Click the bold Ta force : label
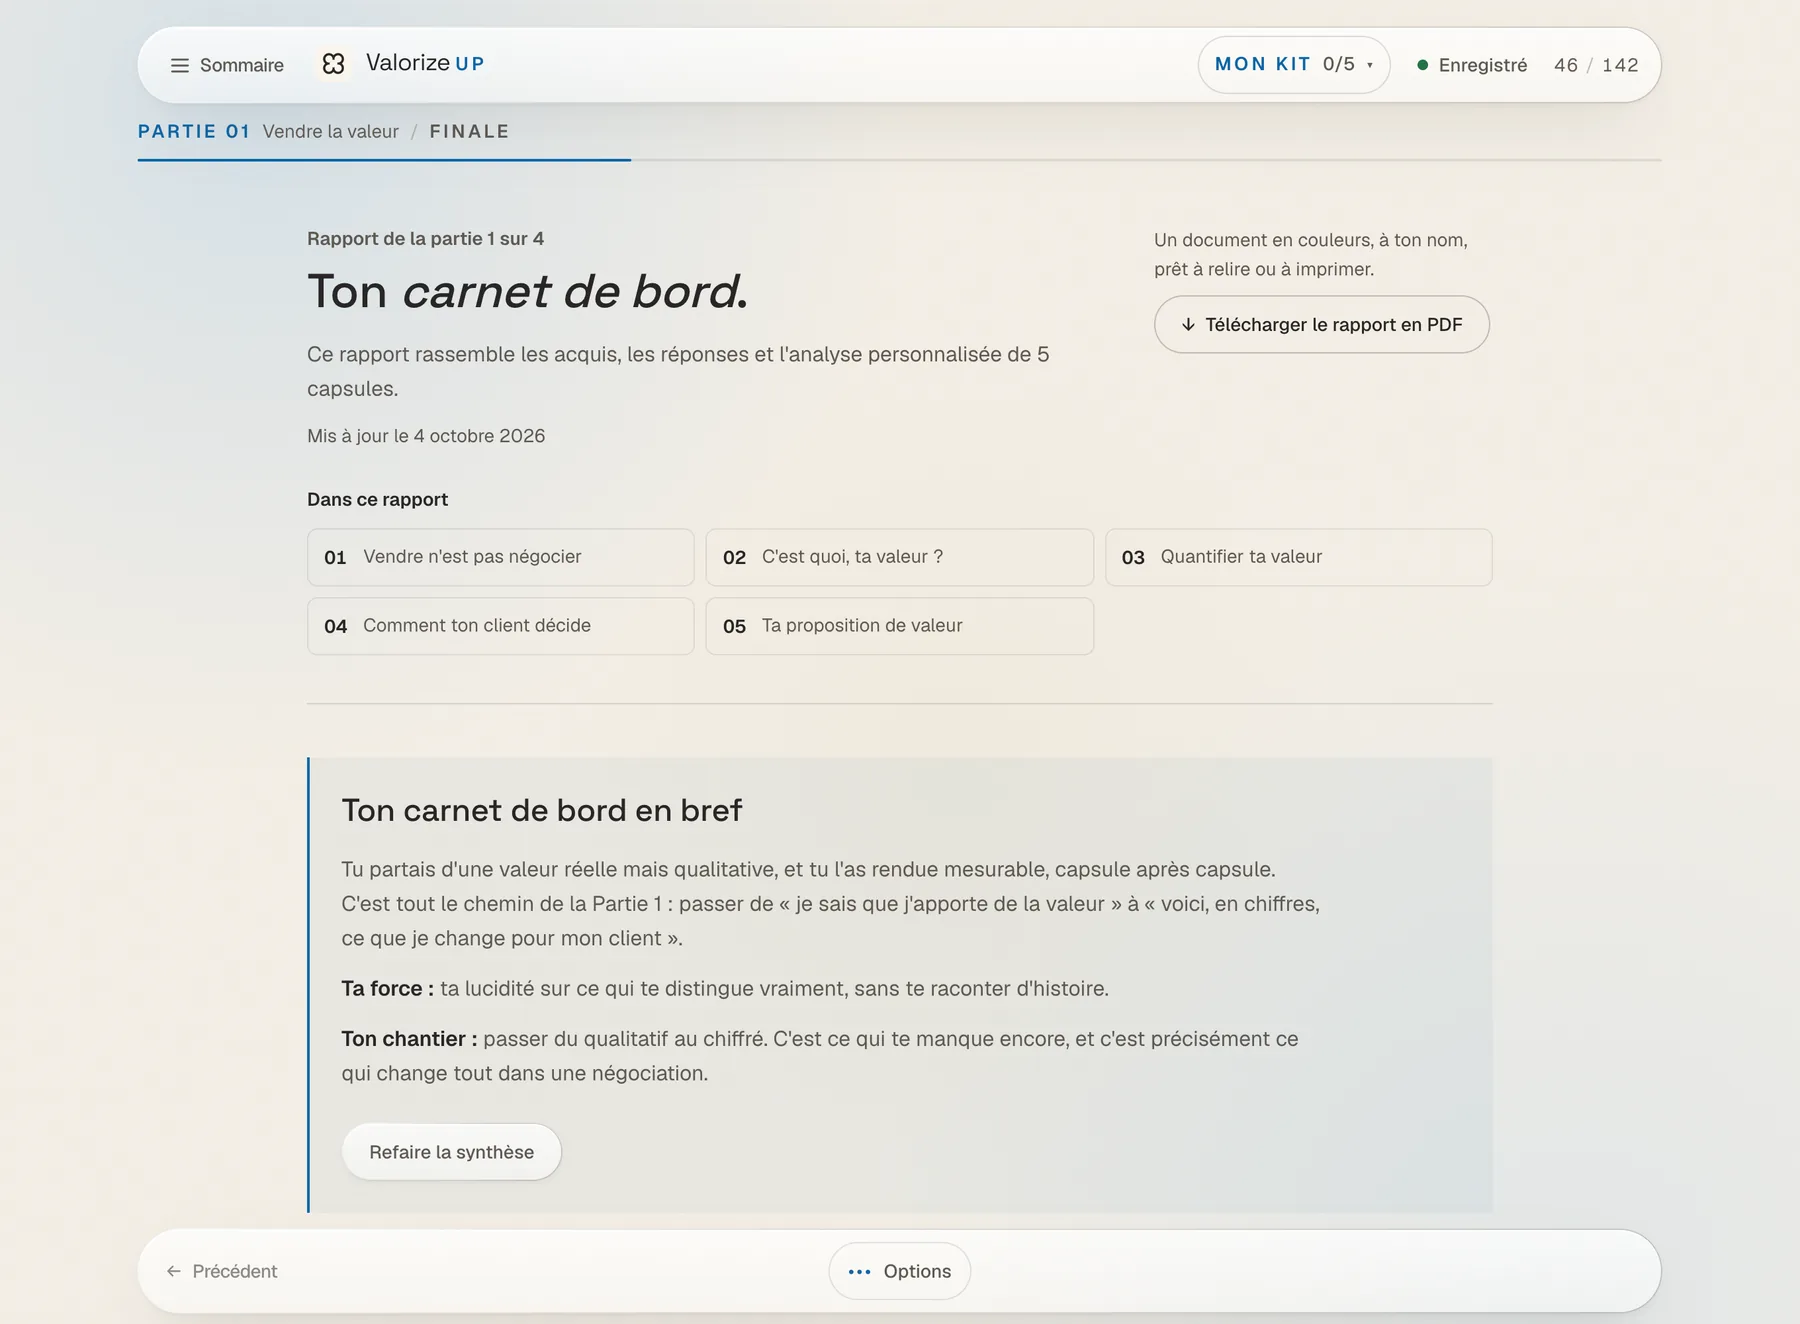This screenshot has height=1324, width=1800. [x=388, y=989]
